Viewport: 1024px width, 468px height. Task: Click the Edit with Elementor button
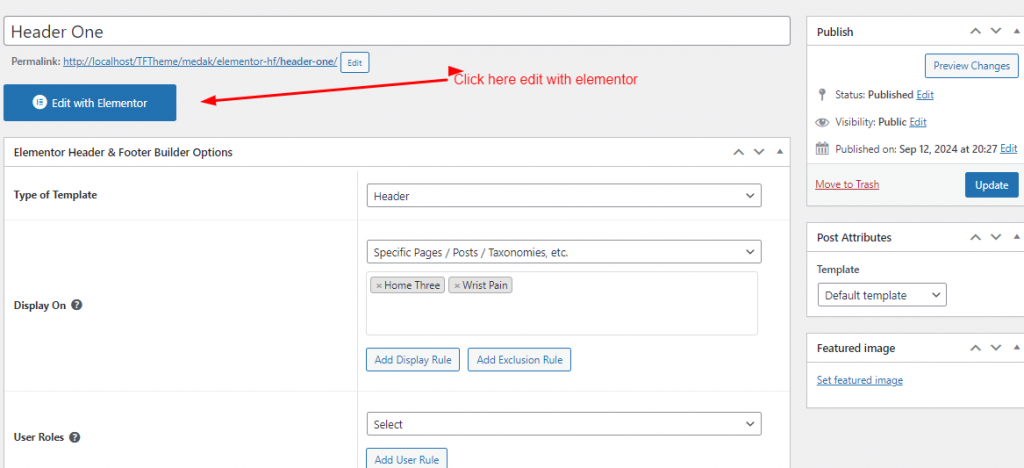90,103
